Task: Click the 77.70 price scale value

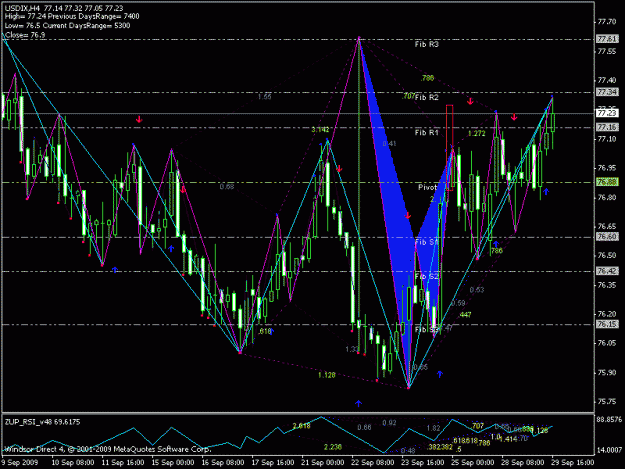Action: point(607,22)
